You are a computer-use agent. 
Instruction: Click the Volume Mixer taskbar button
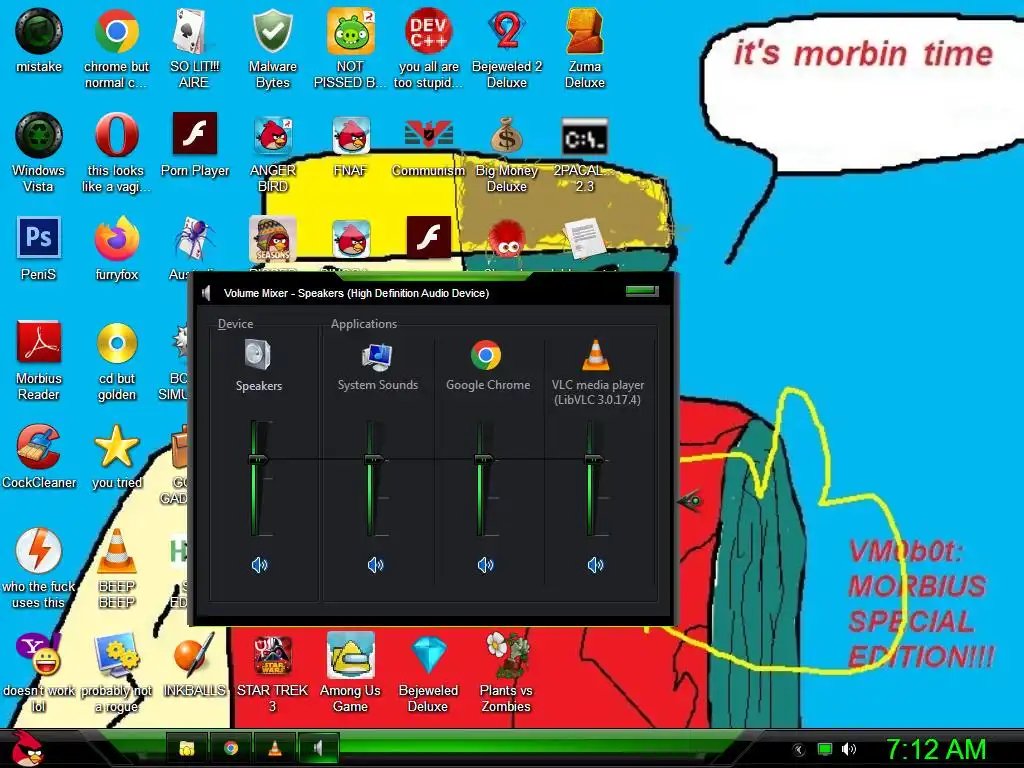point(318,748)
